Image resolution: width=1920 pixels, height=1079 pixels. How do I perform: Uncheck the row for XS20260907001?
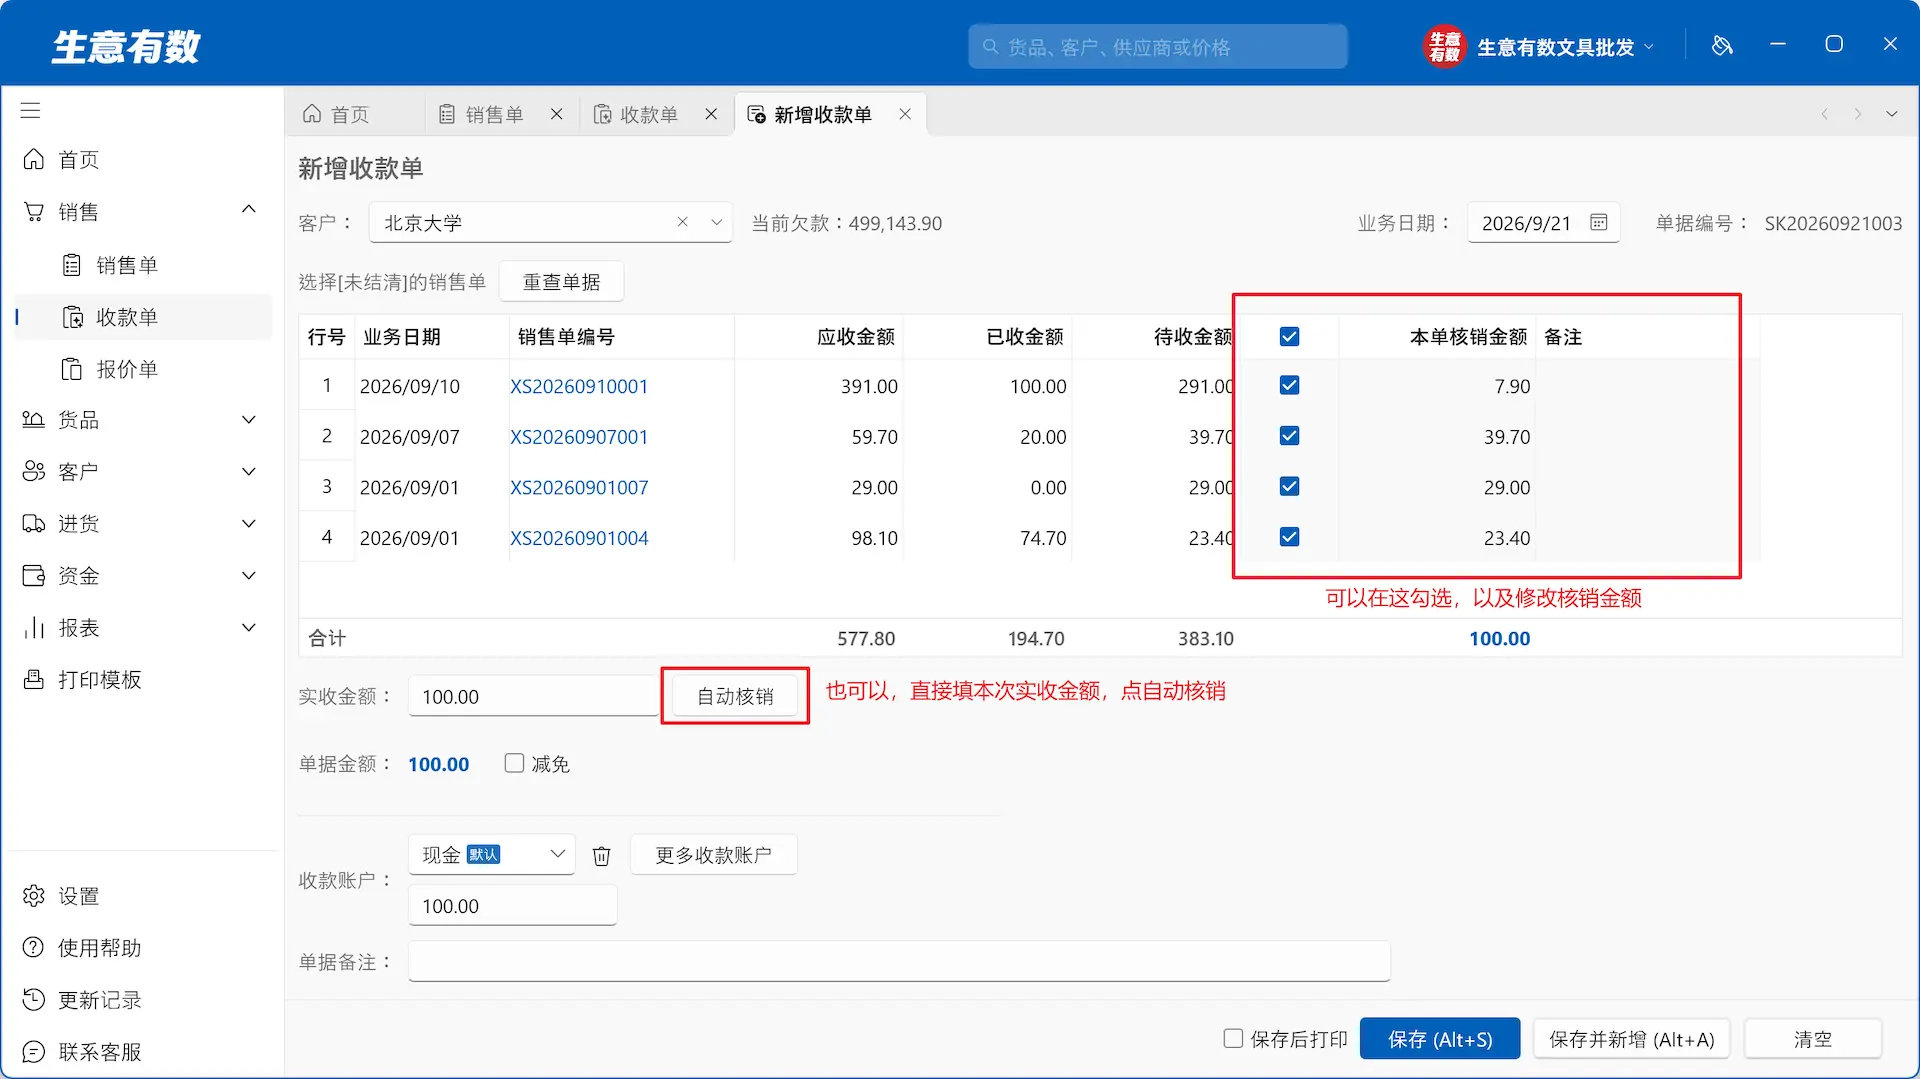pos(1290,436)
